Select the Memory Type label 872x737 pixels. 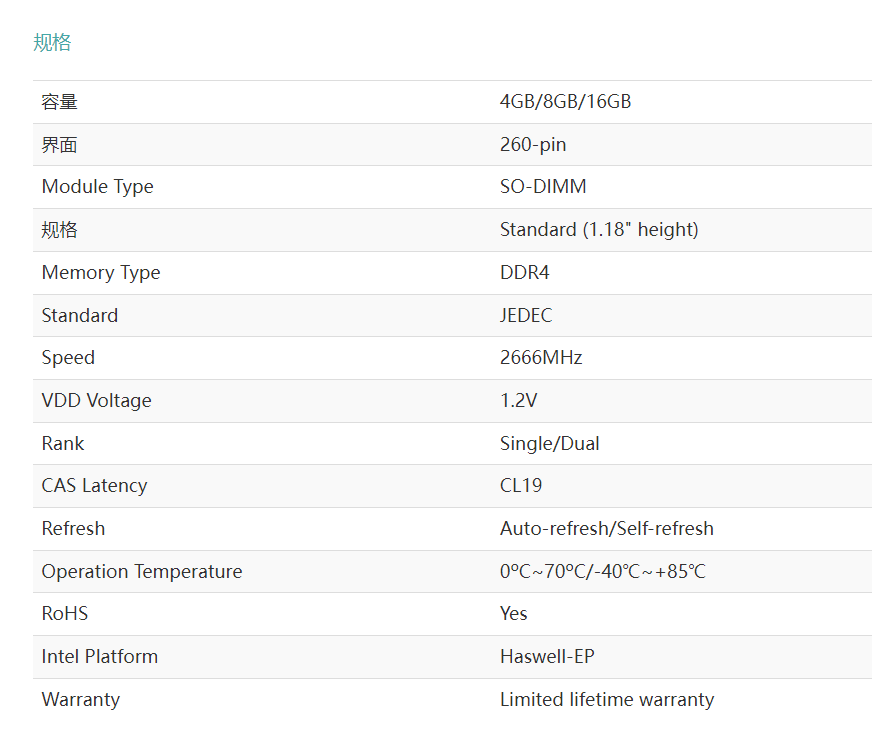(101, 273)
